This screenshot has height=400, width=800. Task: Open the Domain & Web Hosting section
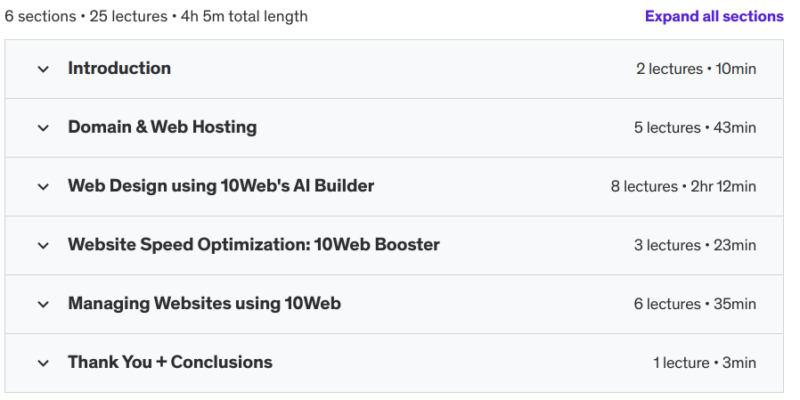[x=162, y=128]
